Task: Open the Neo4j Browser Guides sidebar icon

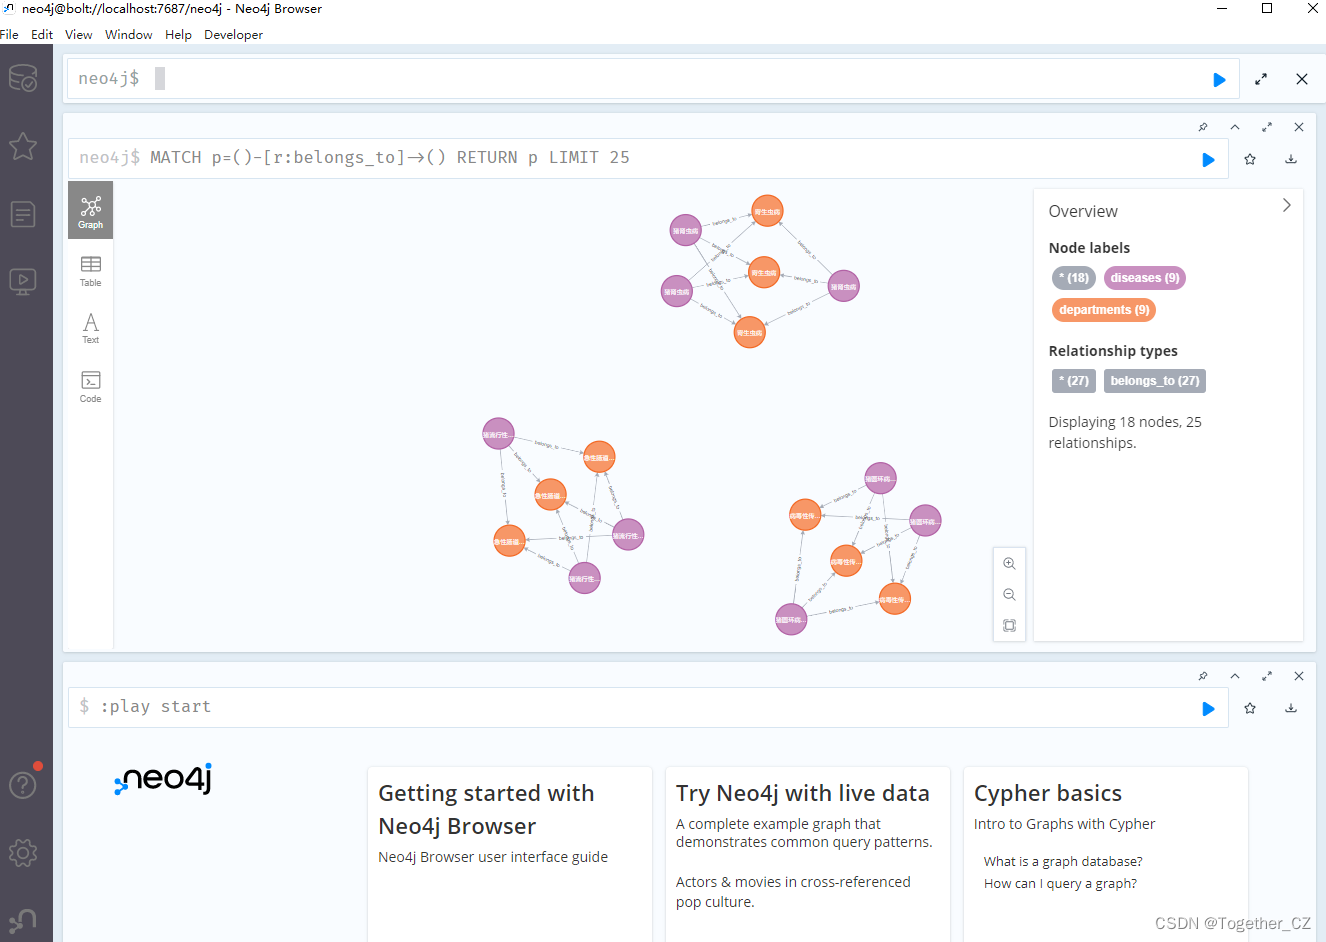Action: pos(23,282)
